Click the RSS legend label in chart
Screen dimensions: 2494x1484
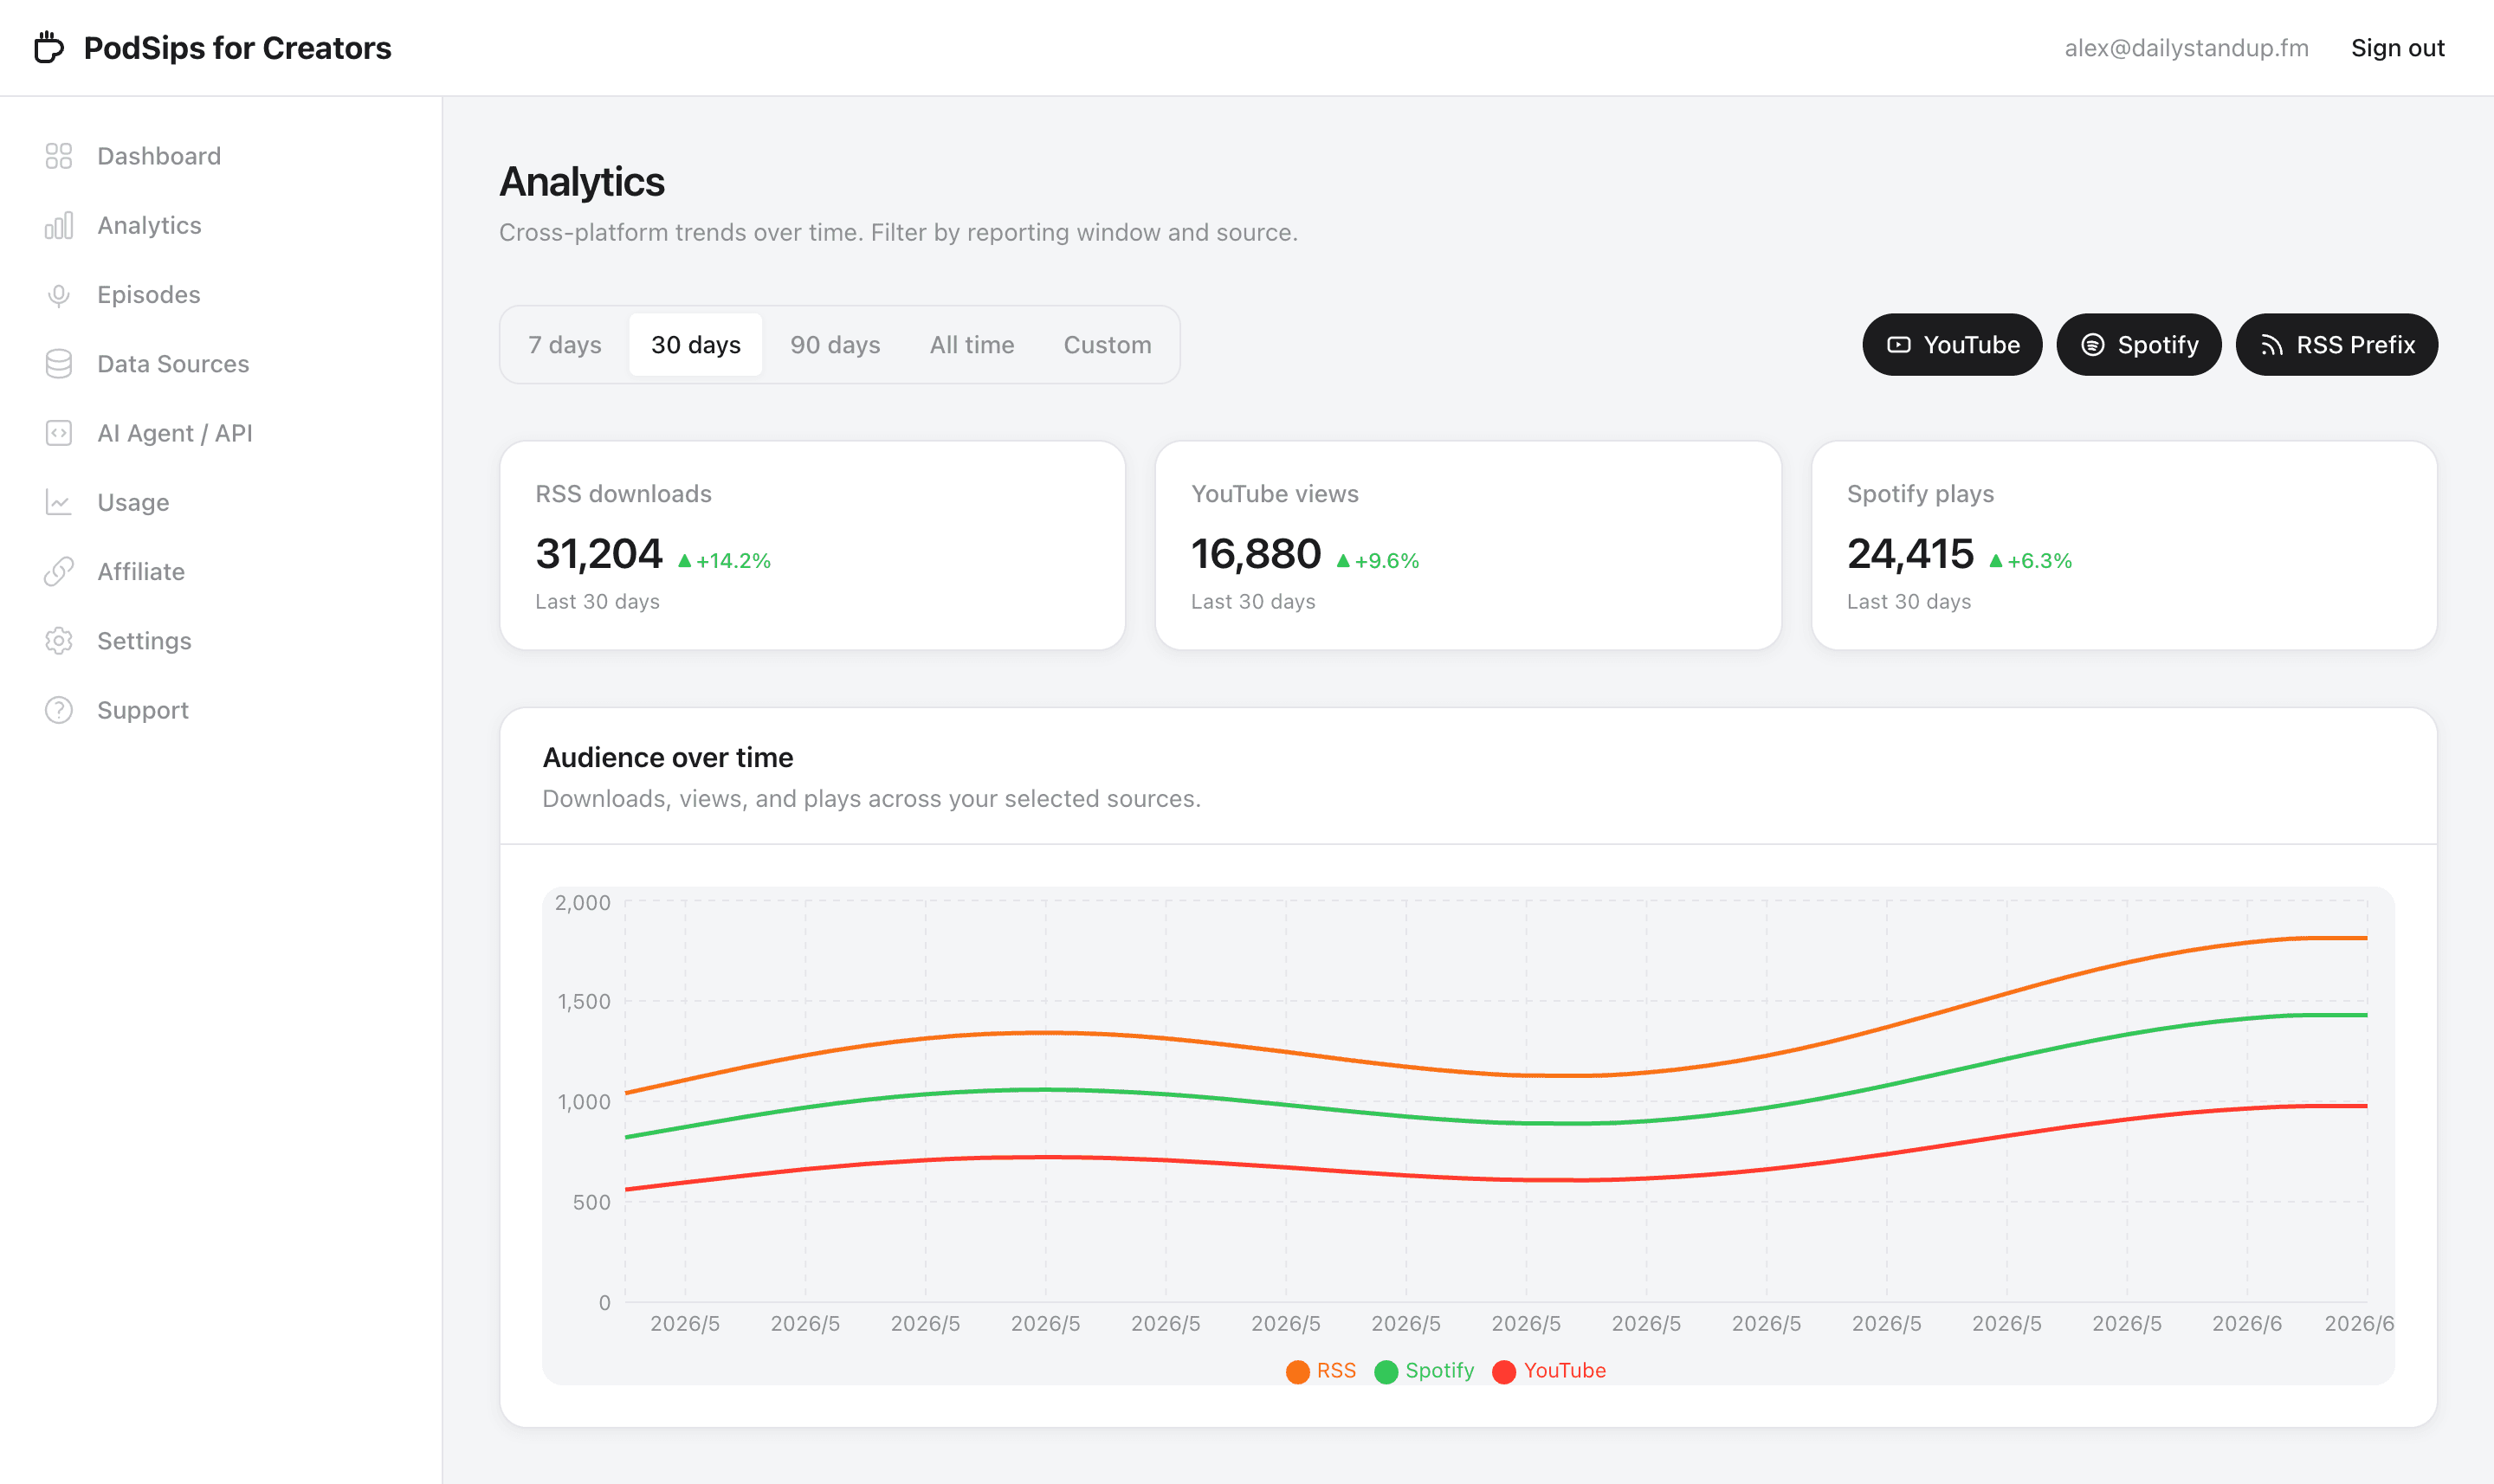(x=1336, y=1370)
